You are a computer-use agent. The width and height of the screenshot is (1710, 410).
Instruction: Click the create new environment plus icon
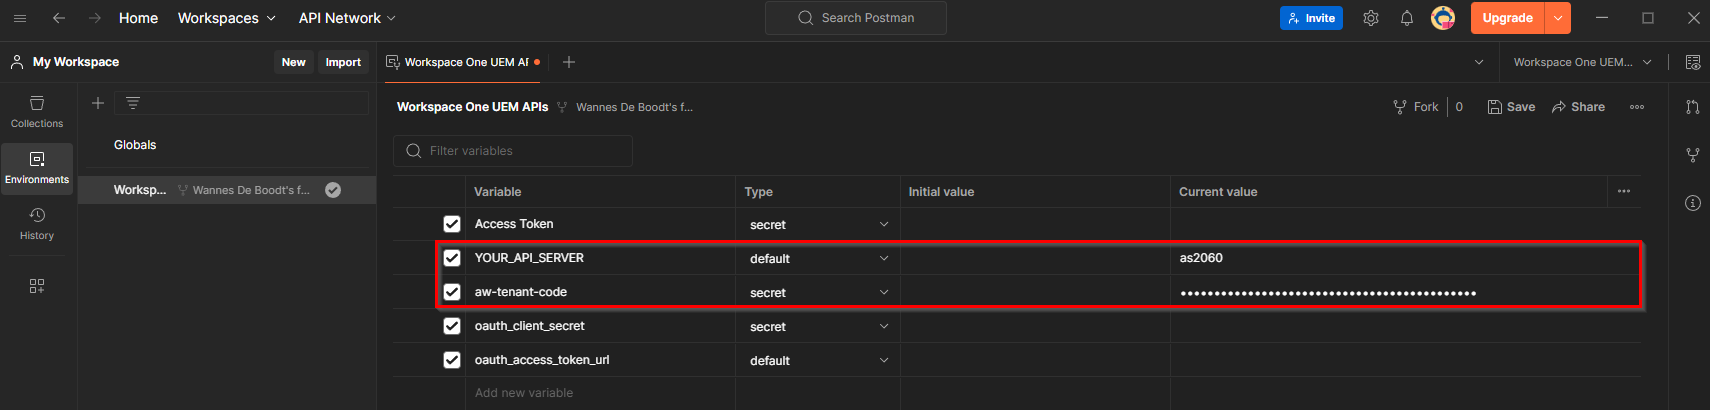point(98,103)
